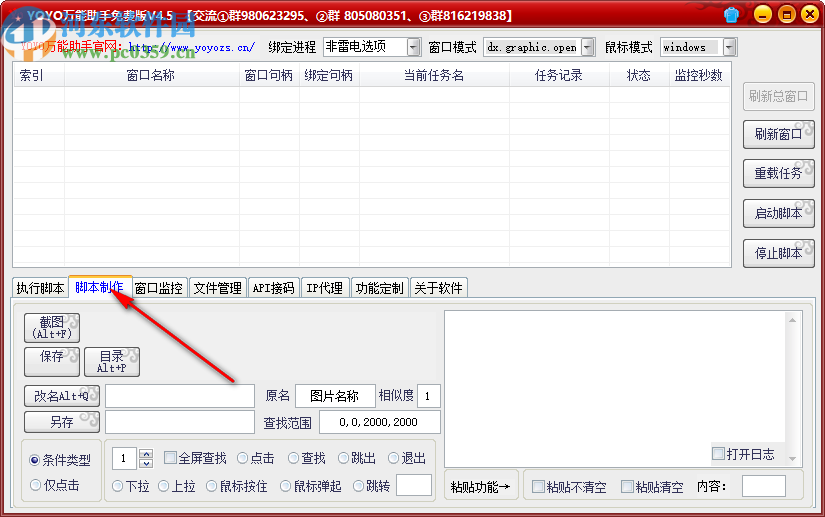The width and height of the screenshot is (825, 517).
Task: Switch to the 脚本制作 tab
Action: coord(99,287)
